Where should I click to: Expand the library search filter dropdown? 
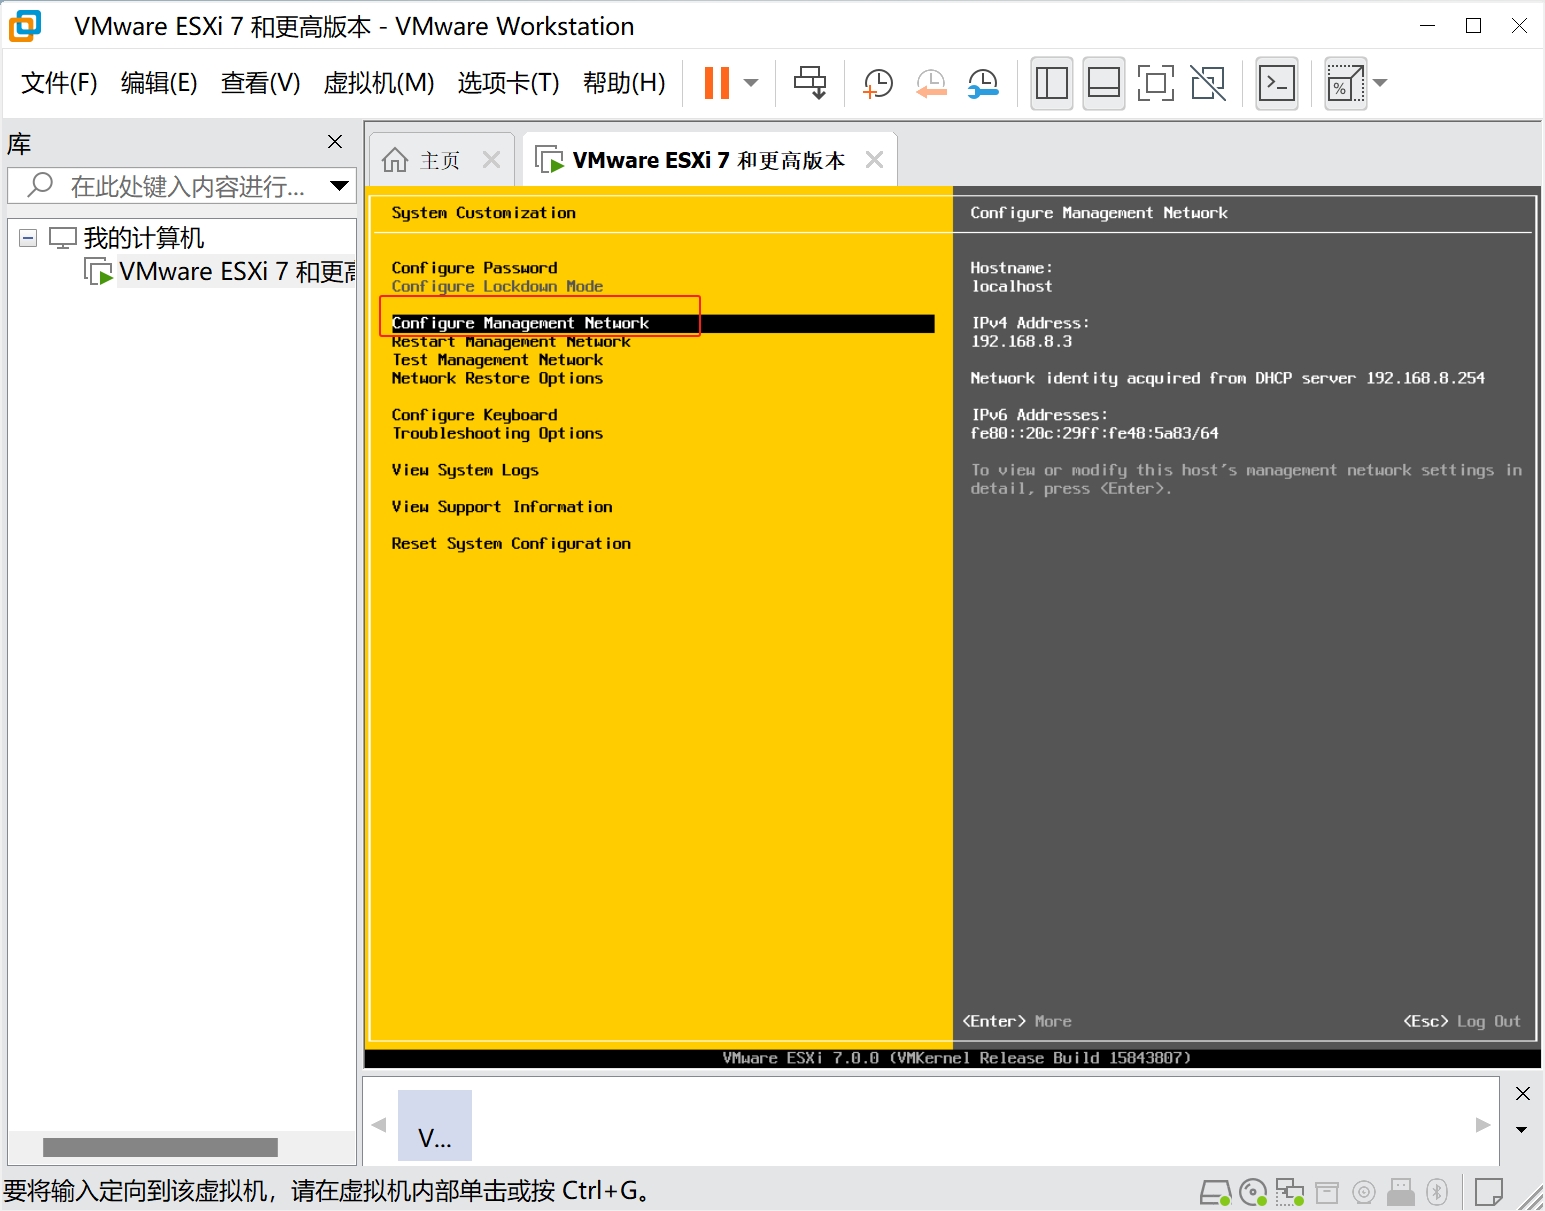[x=339, y=185]
